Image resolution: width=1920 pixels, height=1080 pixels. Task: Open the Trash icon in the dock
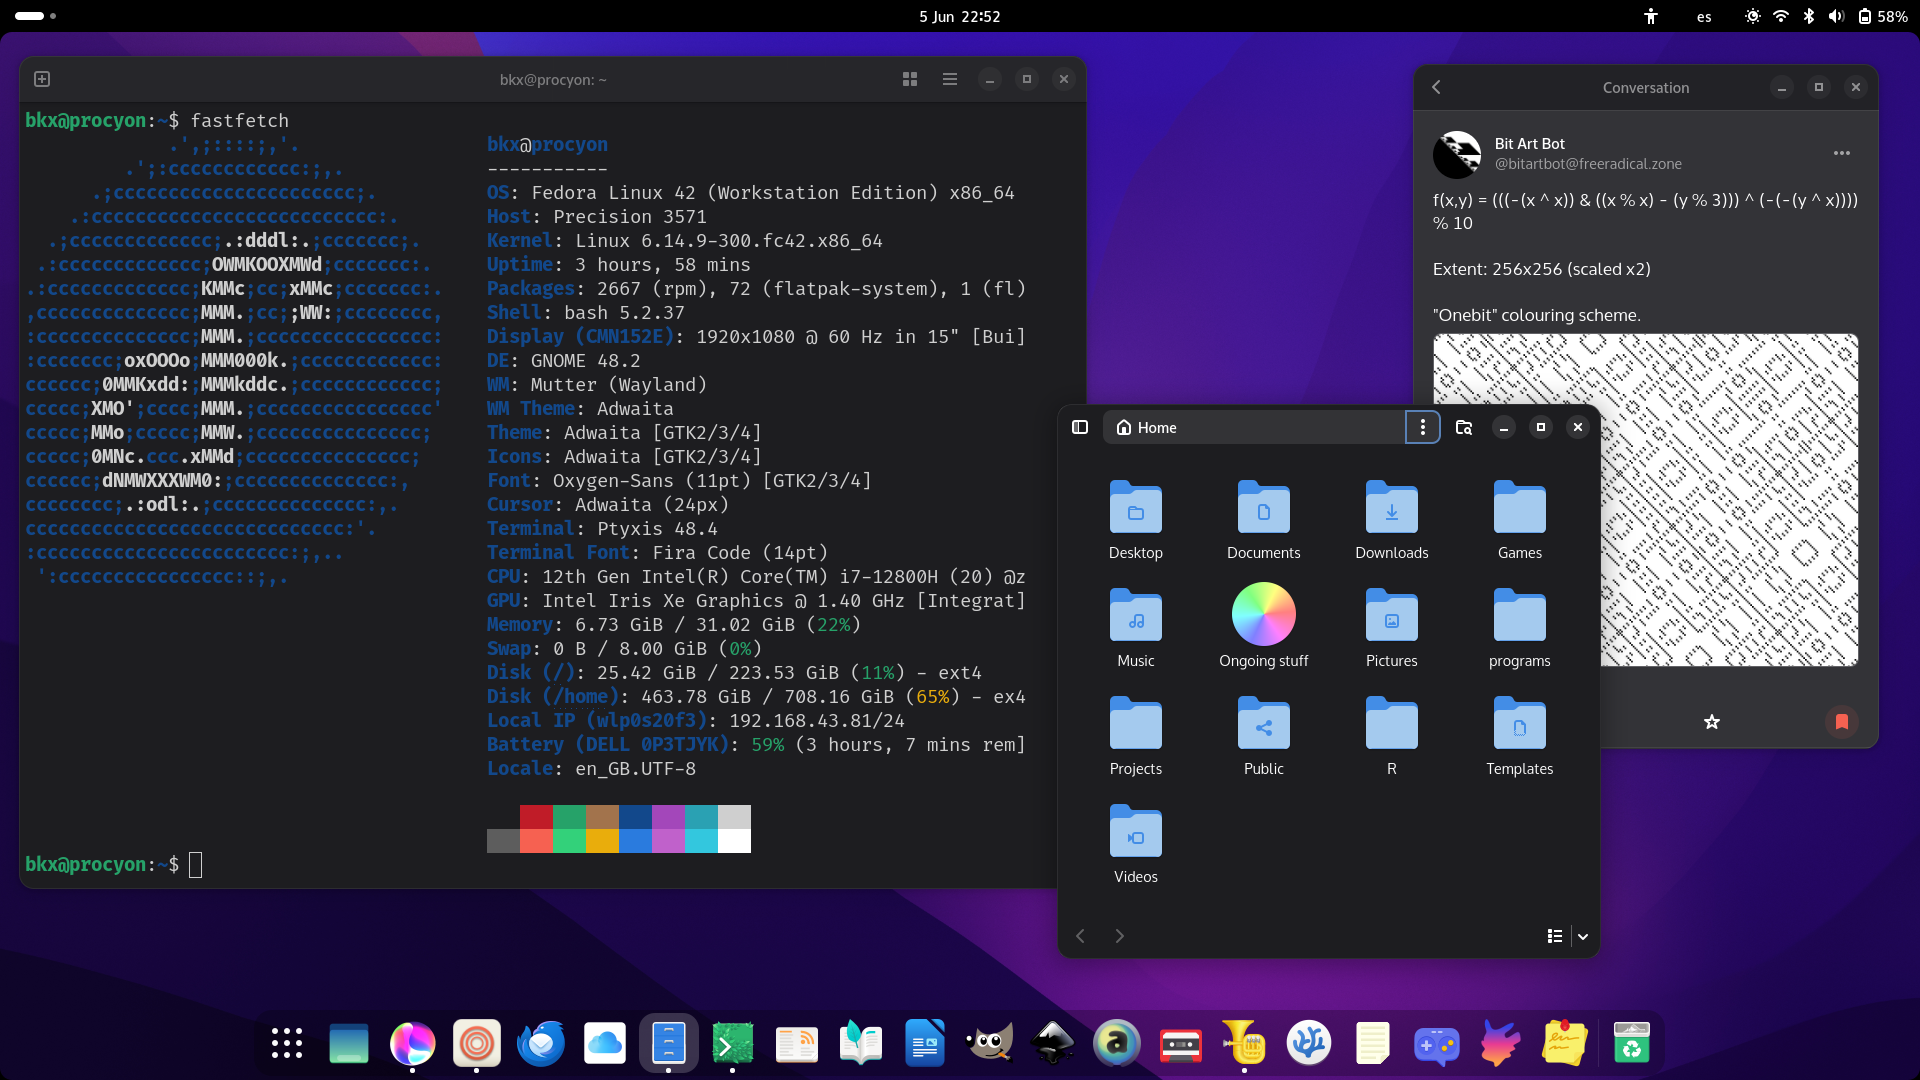(x=1631, y=1043)
